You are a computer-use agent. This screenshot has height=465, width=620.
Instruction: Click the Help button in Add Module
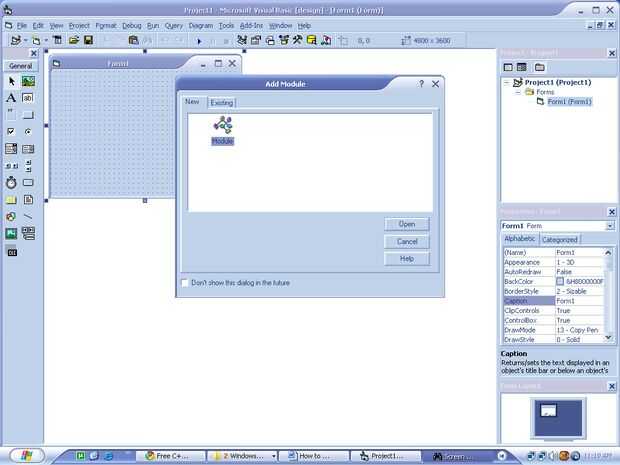tap(406, 259)
